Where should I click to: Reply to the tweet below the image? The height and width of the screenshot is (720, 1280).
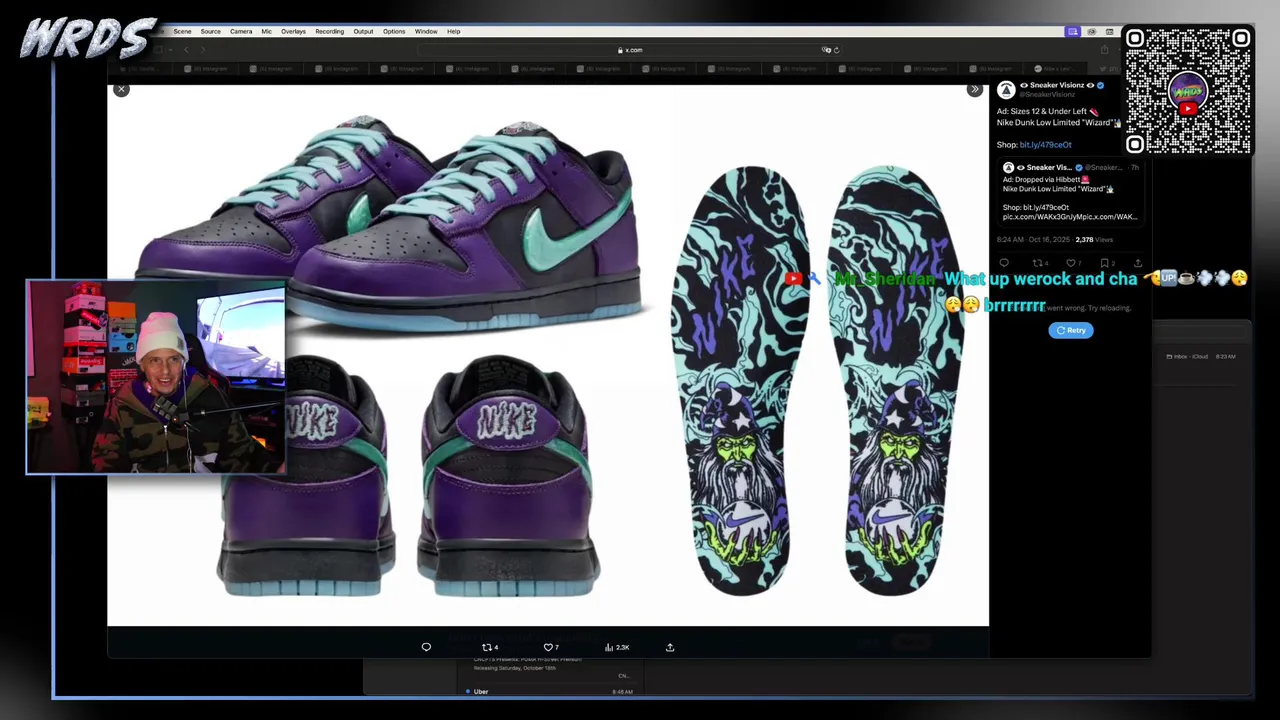coord(426,647)
